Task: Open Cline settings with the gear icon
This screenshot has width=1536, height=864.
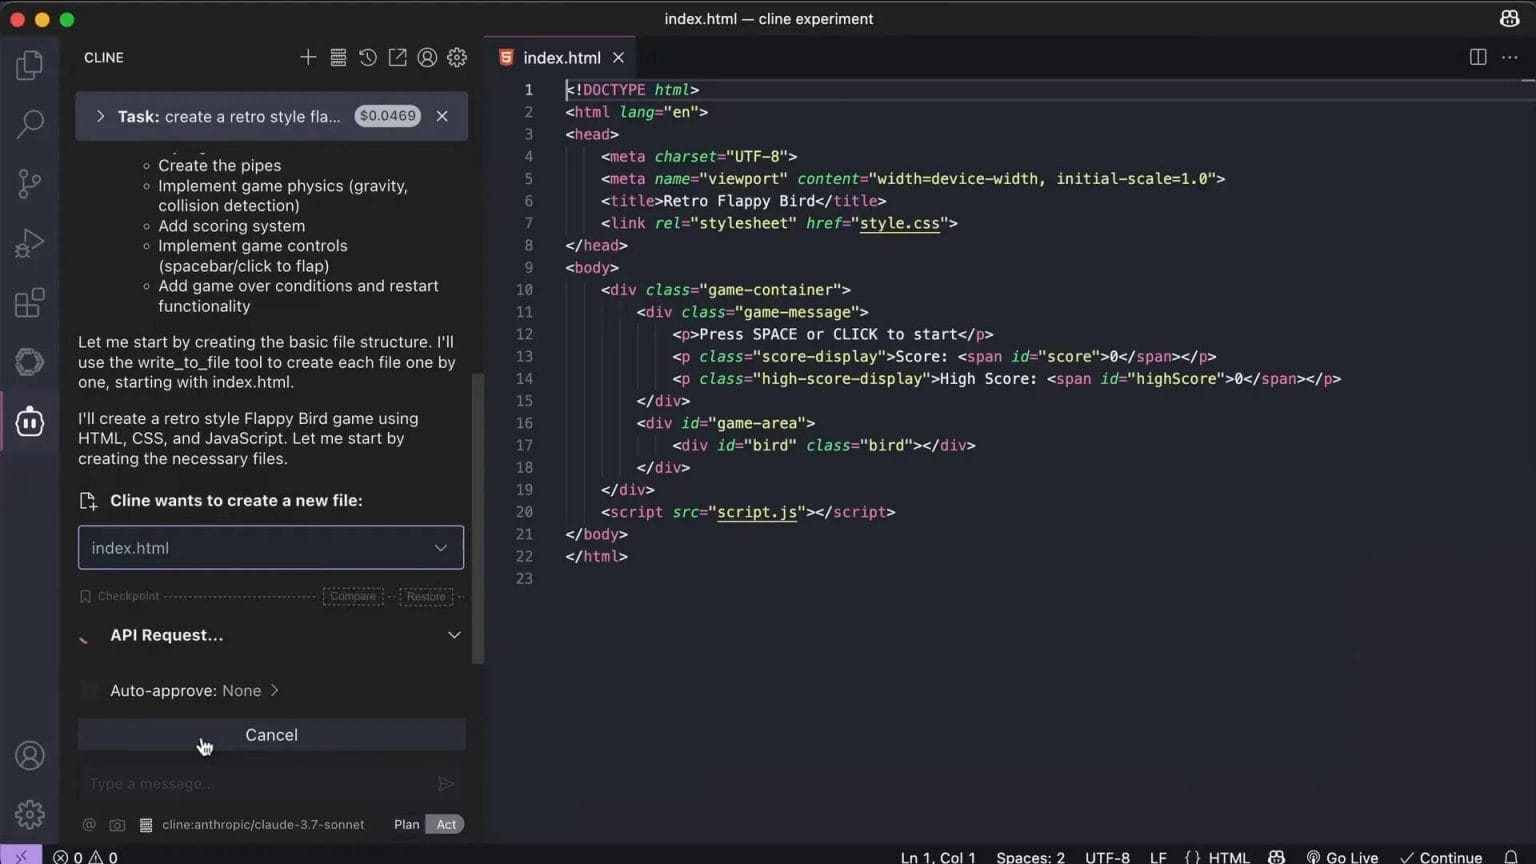Action: [457, 57]
